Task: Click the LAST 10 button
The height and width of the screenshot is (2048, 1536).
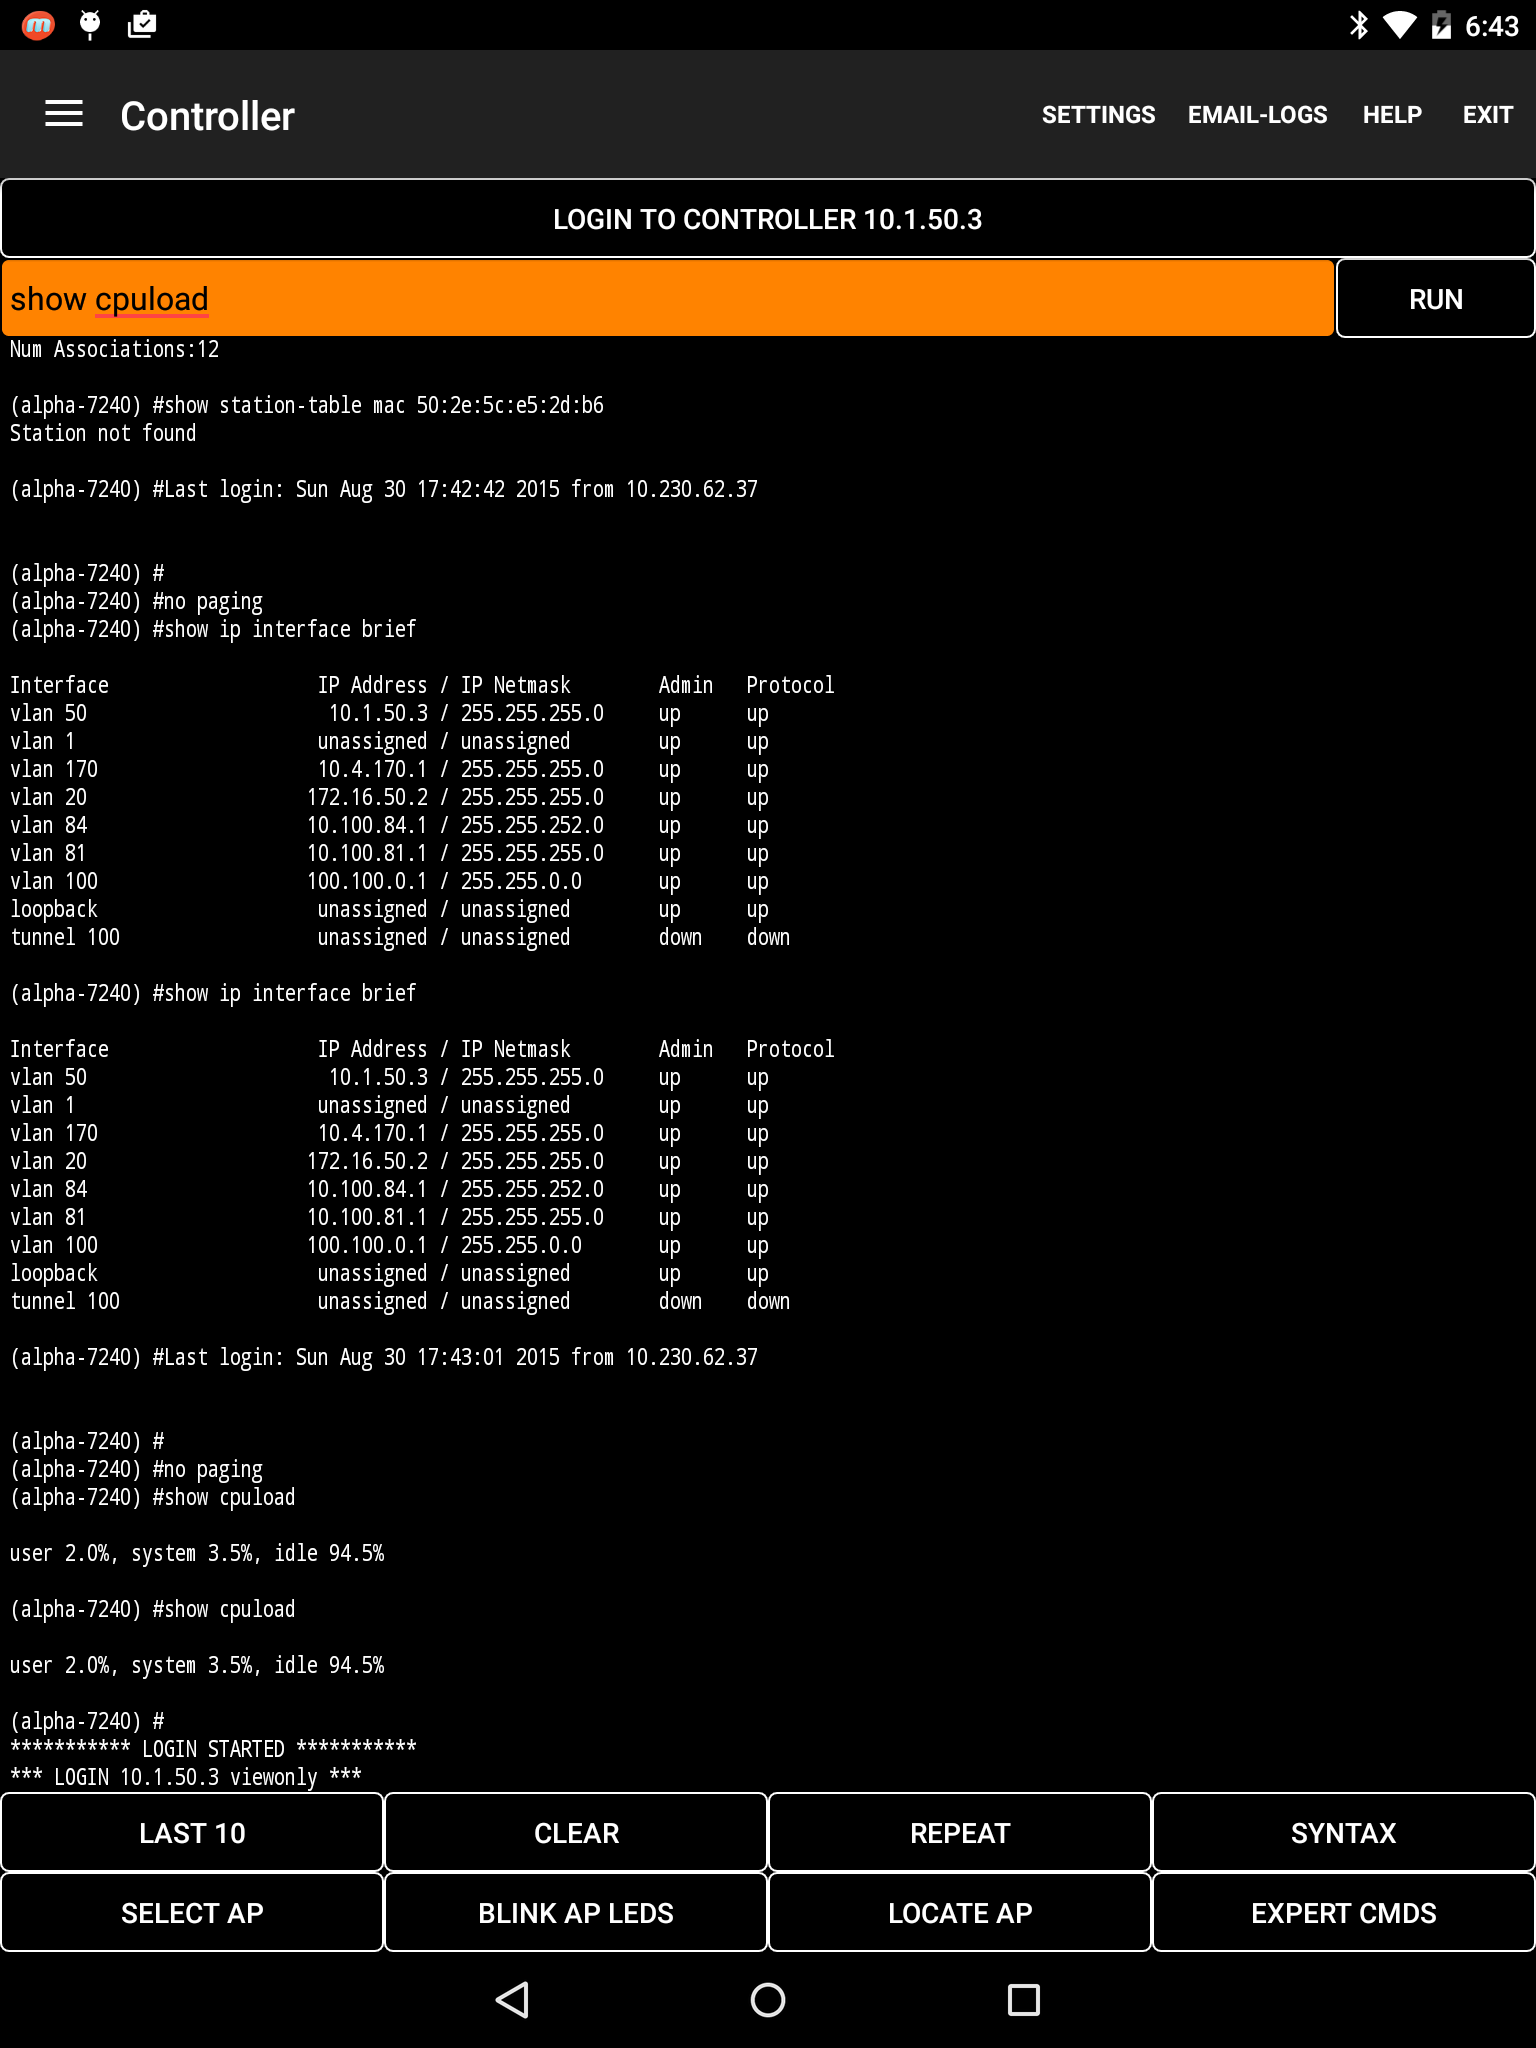Action: [192, 1833]
